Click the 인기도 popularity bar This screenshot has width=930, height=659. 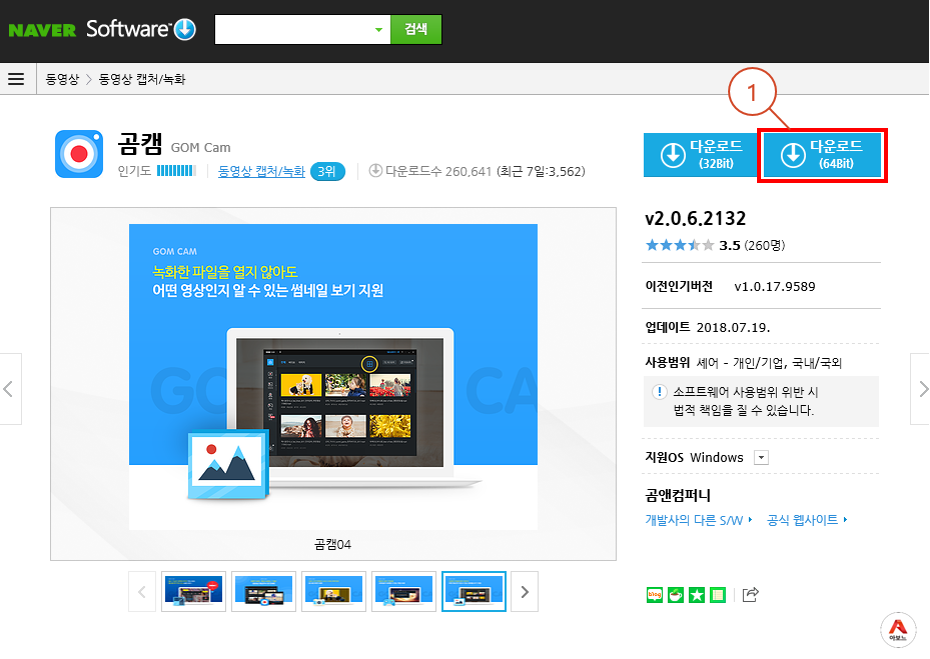(x=176, y=171)
